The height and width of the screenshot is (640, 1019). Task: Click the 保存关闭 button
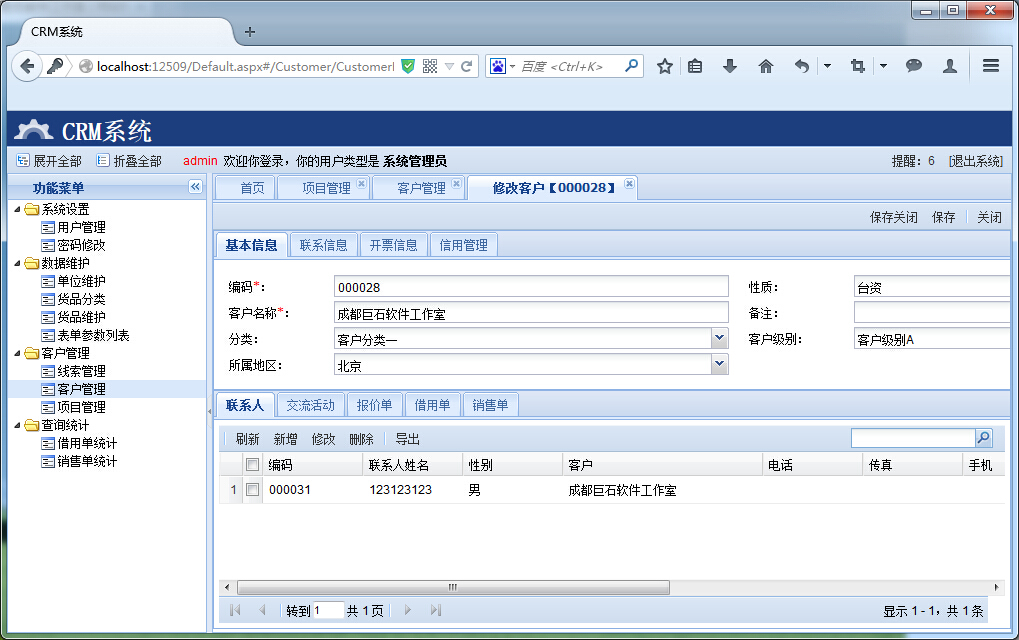(x=893, y=217)
